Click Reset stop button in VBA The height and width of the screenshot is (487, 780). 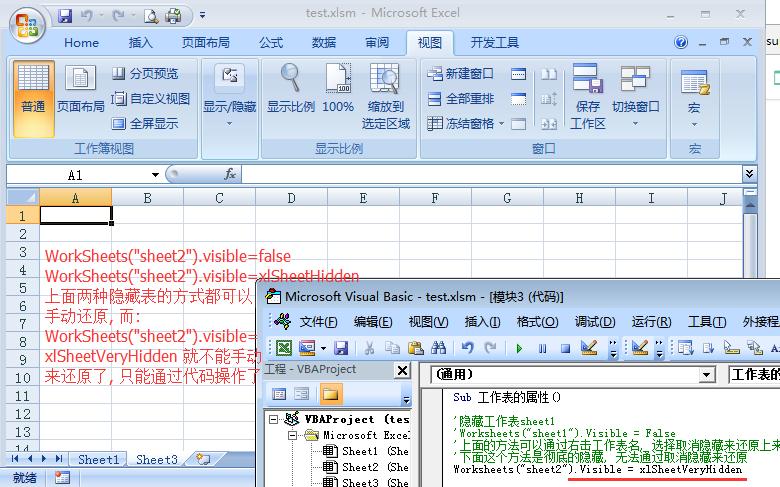click(565, 348)
